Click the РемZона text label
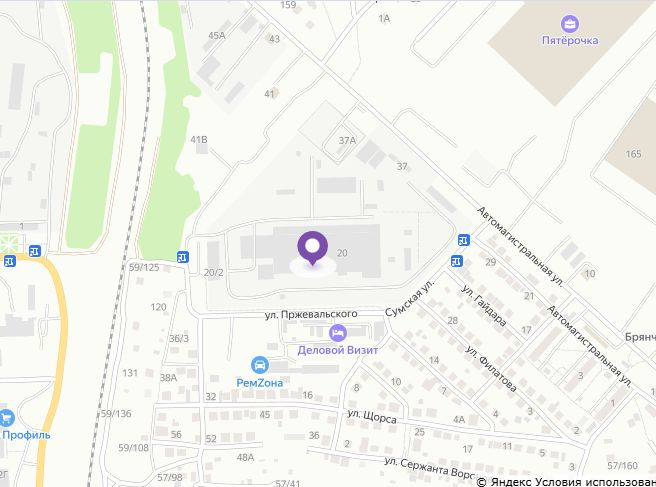The height and width of the screenshot is (487, 656). [260, 382]
